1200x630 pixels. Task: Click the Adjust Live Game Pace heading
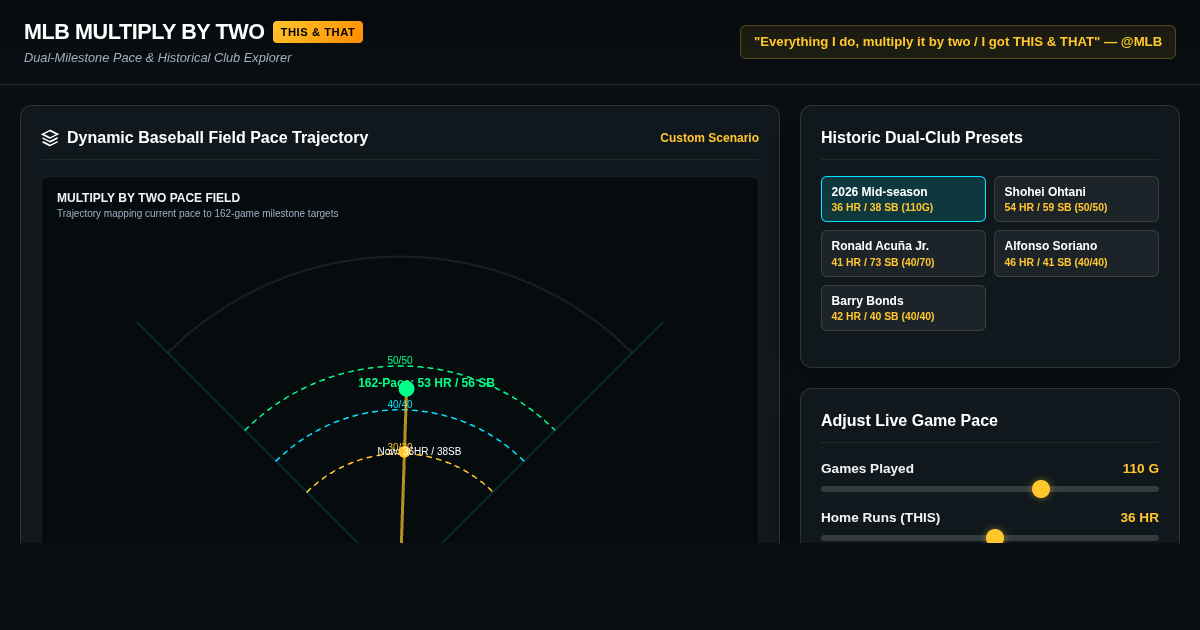pyautogui.click(x=909, y=421)
